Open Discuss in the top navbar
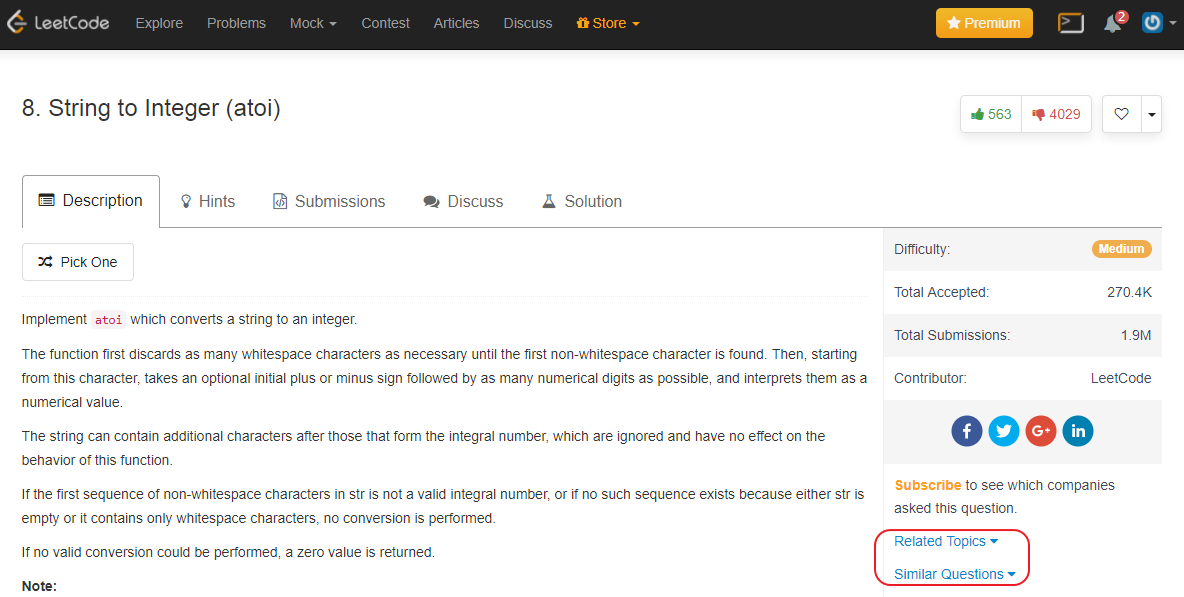 tap(528, 23)
